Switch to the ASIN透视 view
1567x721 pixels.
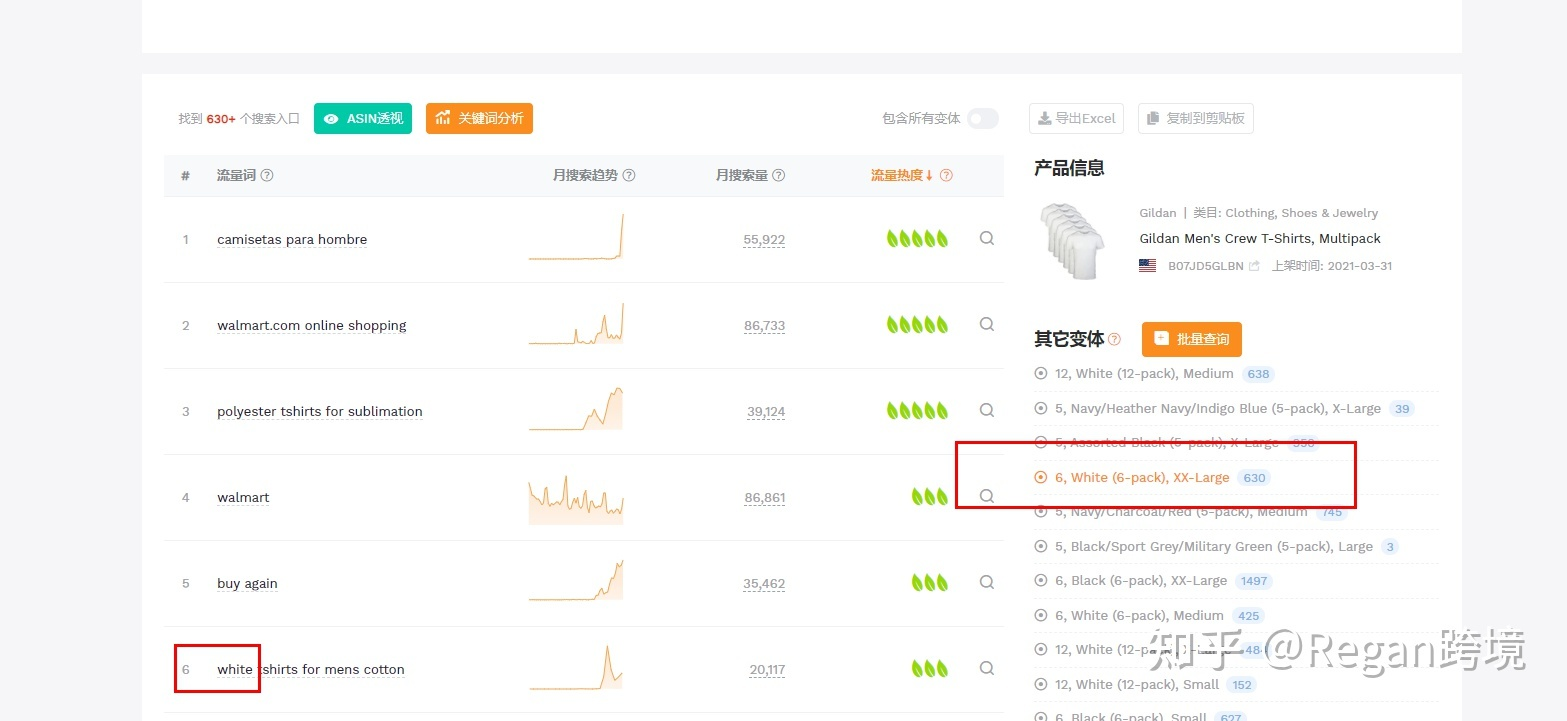pyautogui.click(x=362, y=118)
